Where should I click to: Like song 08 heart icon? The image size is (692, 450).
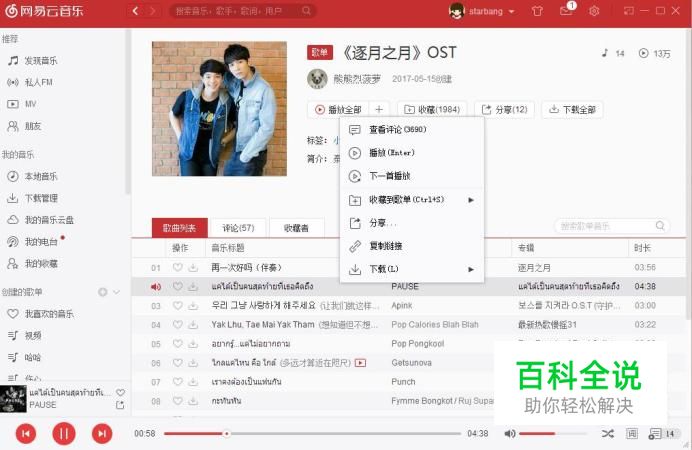tap(177, 401)
